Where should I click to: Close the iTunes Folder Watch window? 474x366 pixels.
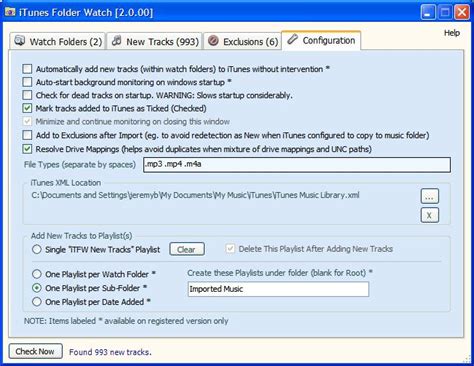(462, 13)
